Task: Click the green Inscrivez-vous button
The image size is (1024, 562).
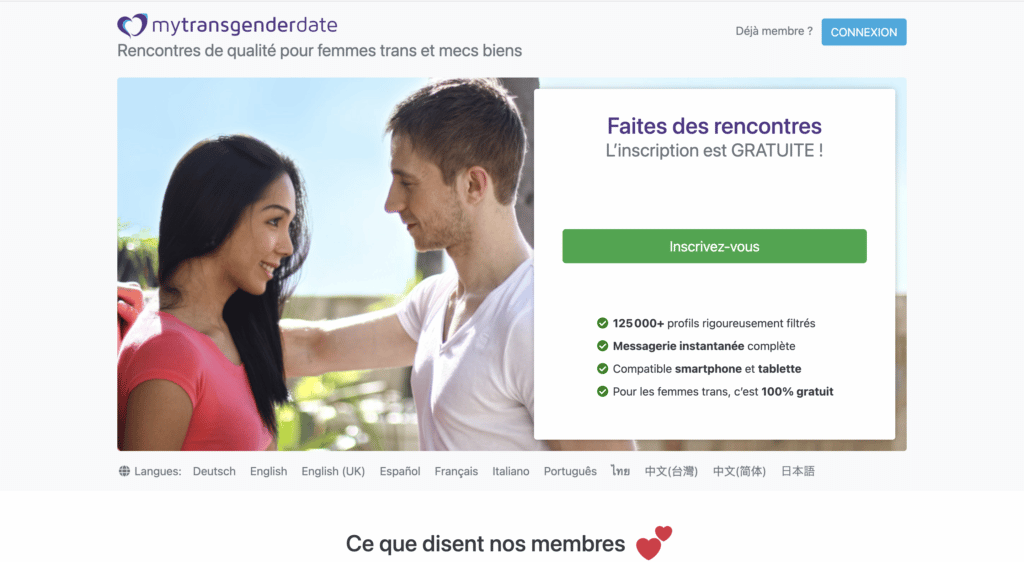Action: pyautogui.click(x=714, y=246)
